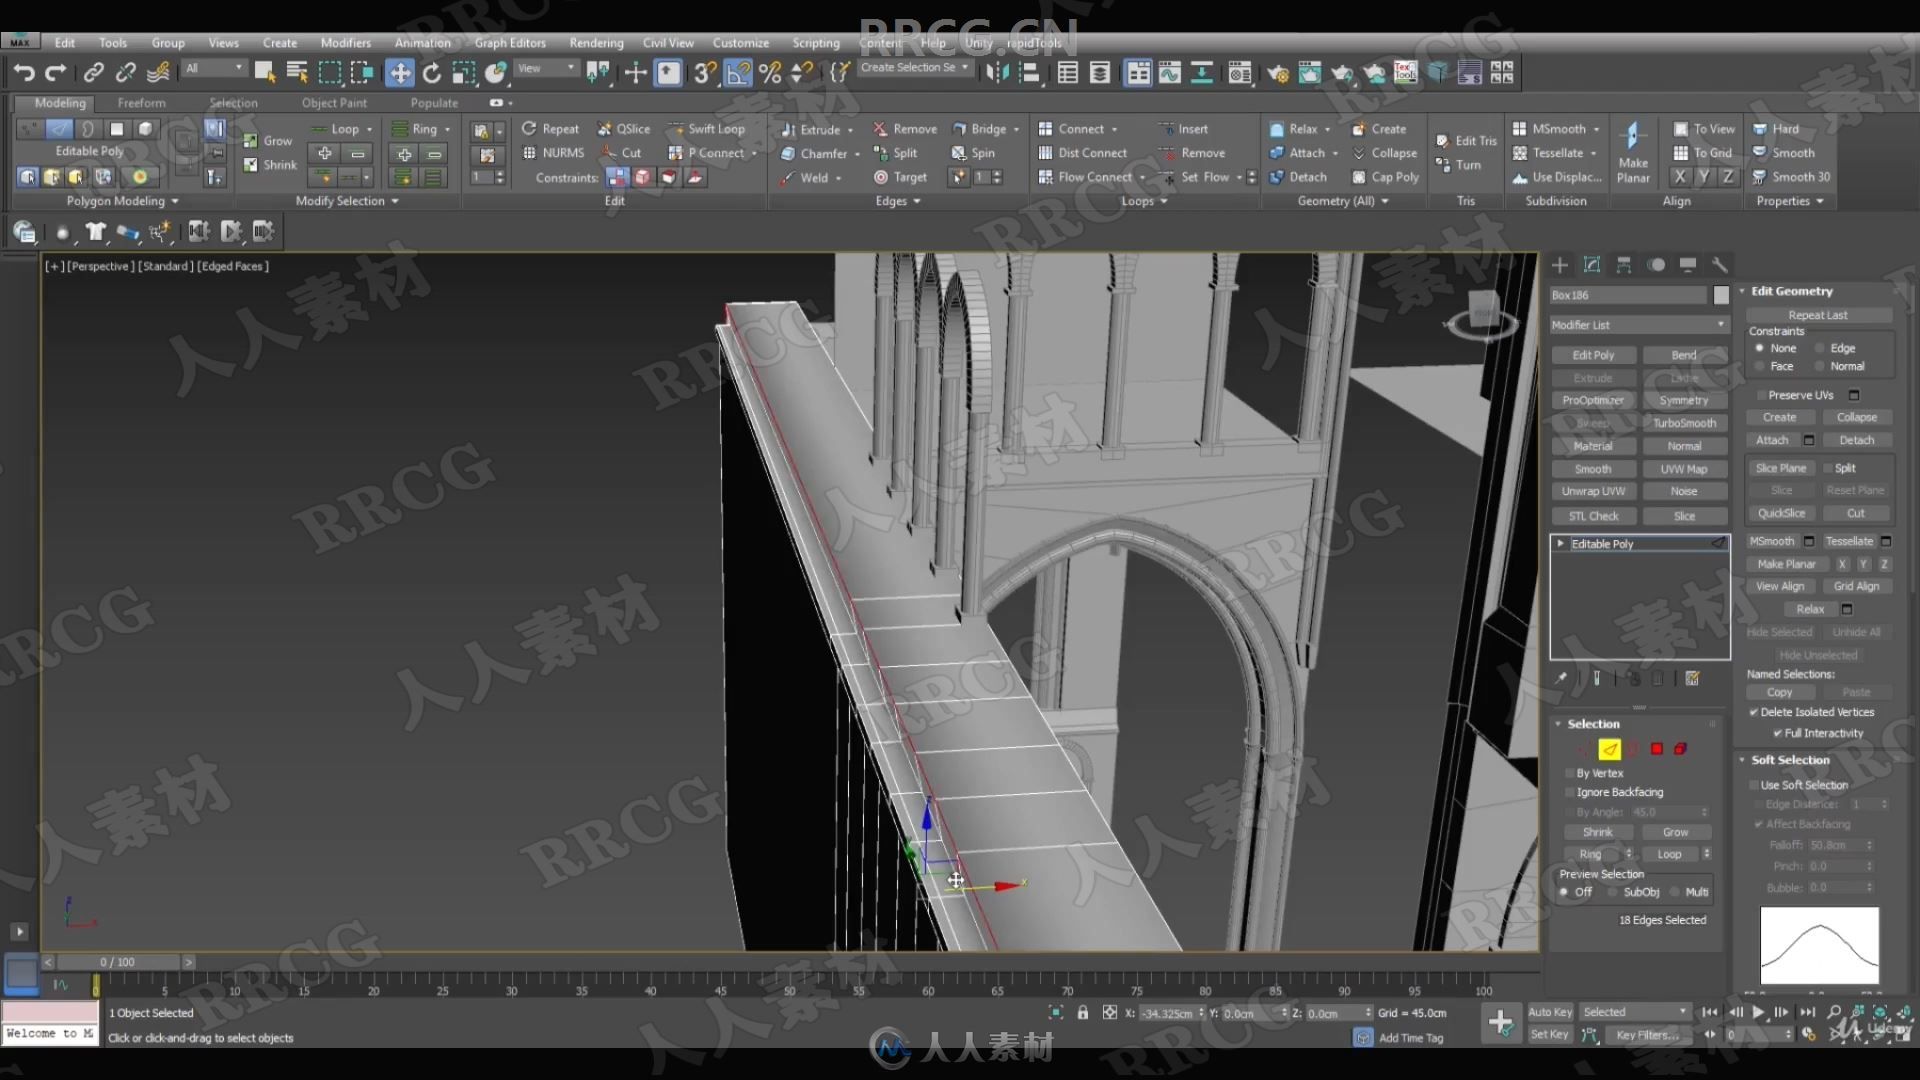The width and height of the screenshot is (1920, 1080).
Task: Click the TurboSmooth modifier icon
Action: coord(1684,423)
